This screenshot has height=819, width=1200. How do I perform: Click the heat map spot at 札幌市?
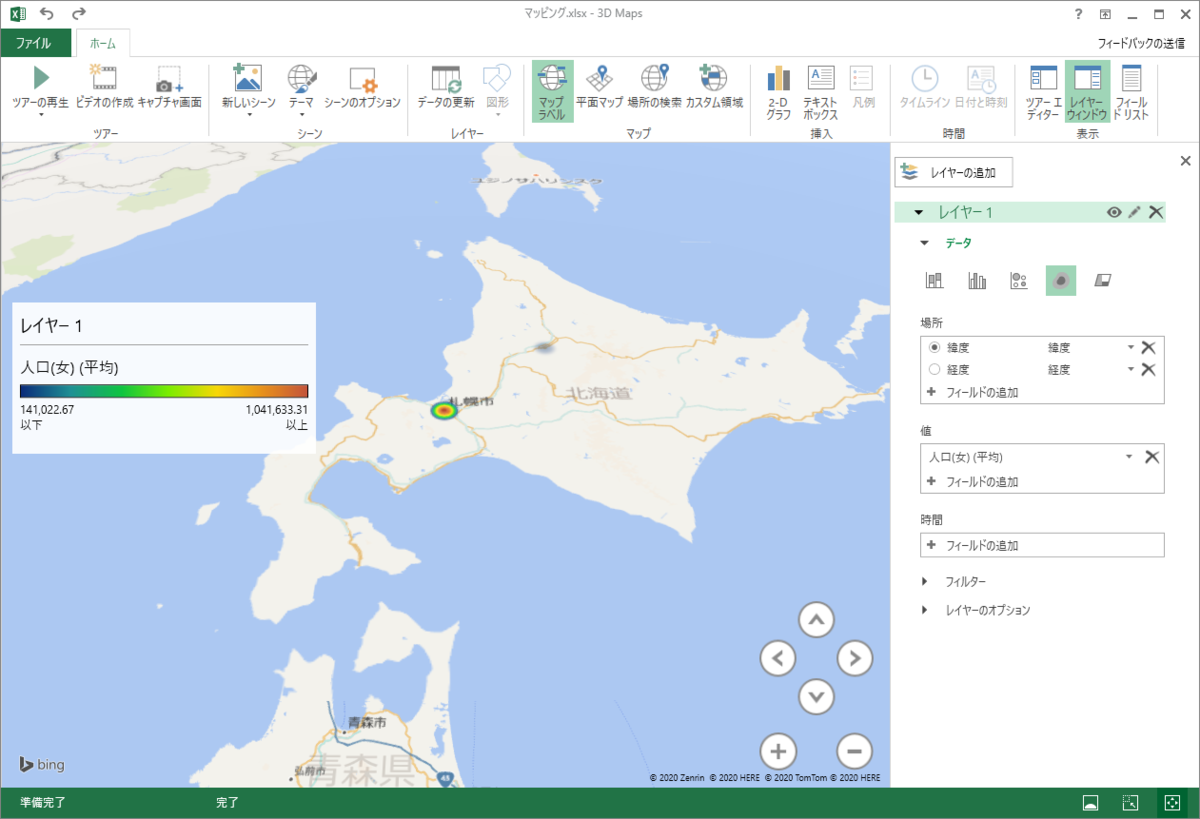443,410
